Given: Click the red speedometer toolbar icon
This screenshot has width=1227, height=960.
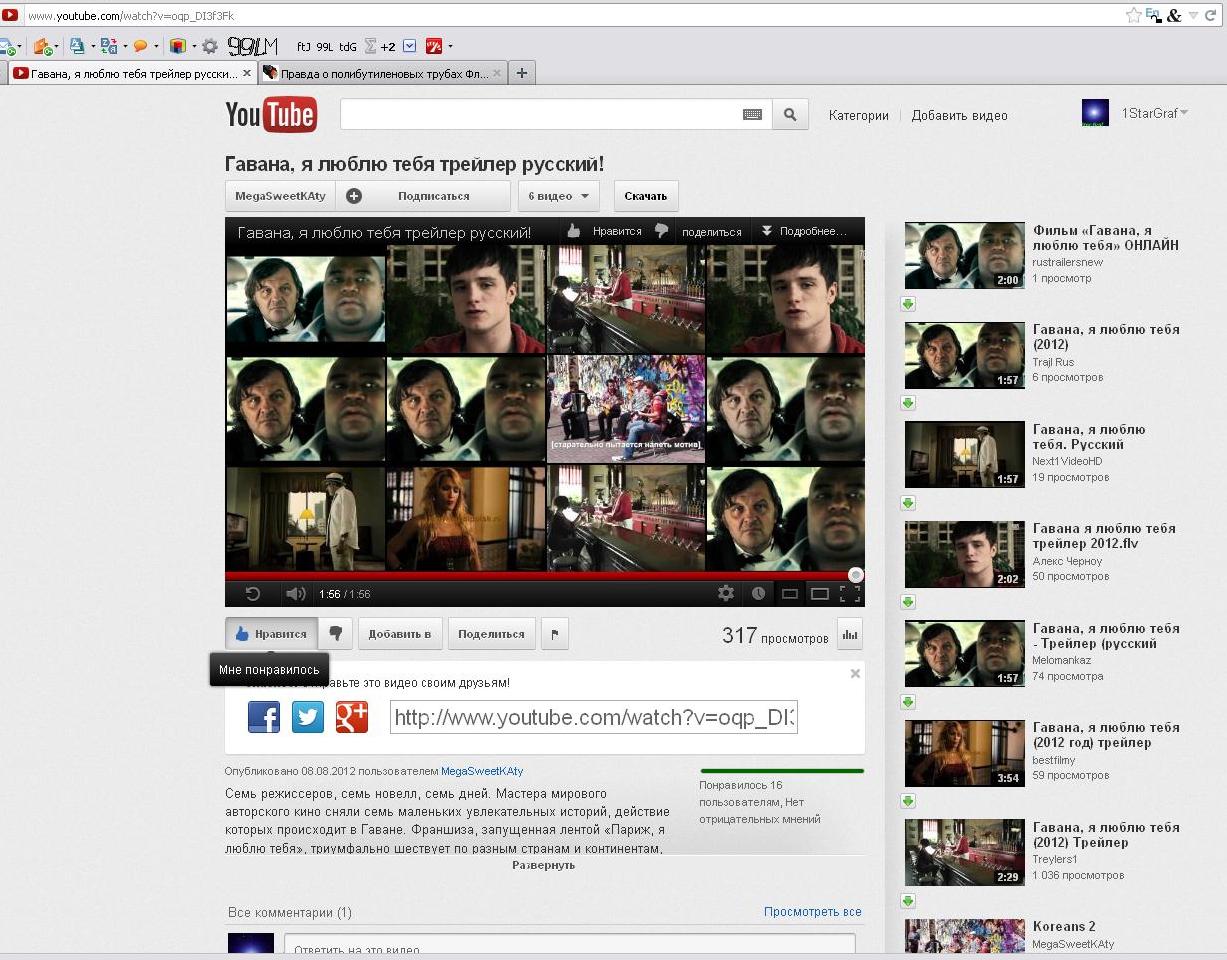Looking at the screenshot, I should [434, 46].
